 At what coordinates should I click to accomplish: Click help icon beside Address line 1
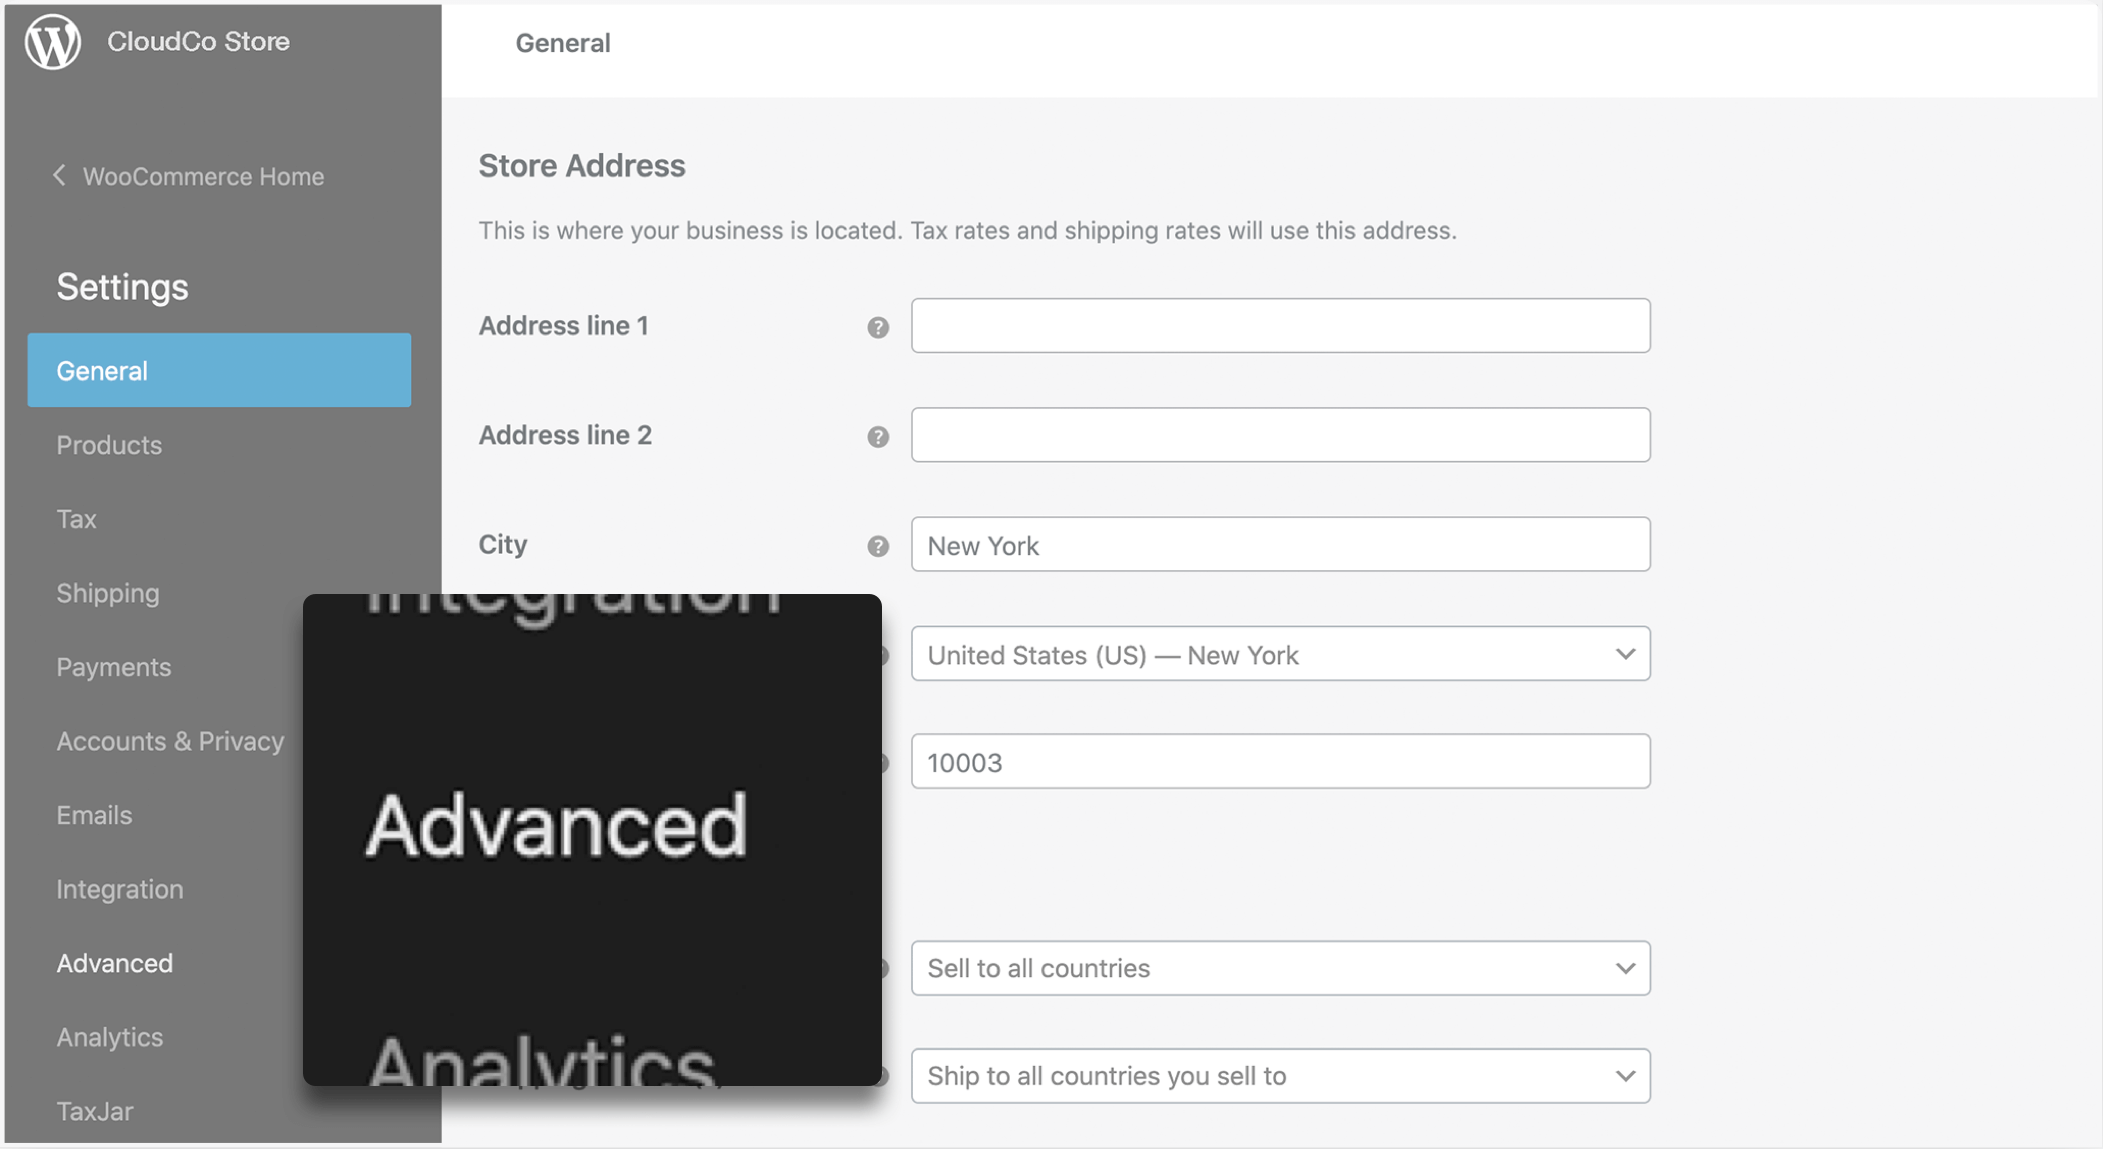tap(878, 327)
